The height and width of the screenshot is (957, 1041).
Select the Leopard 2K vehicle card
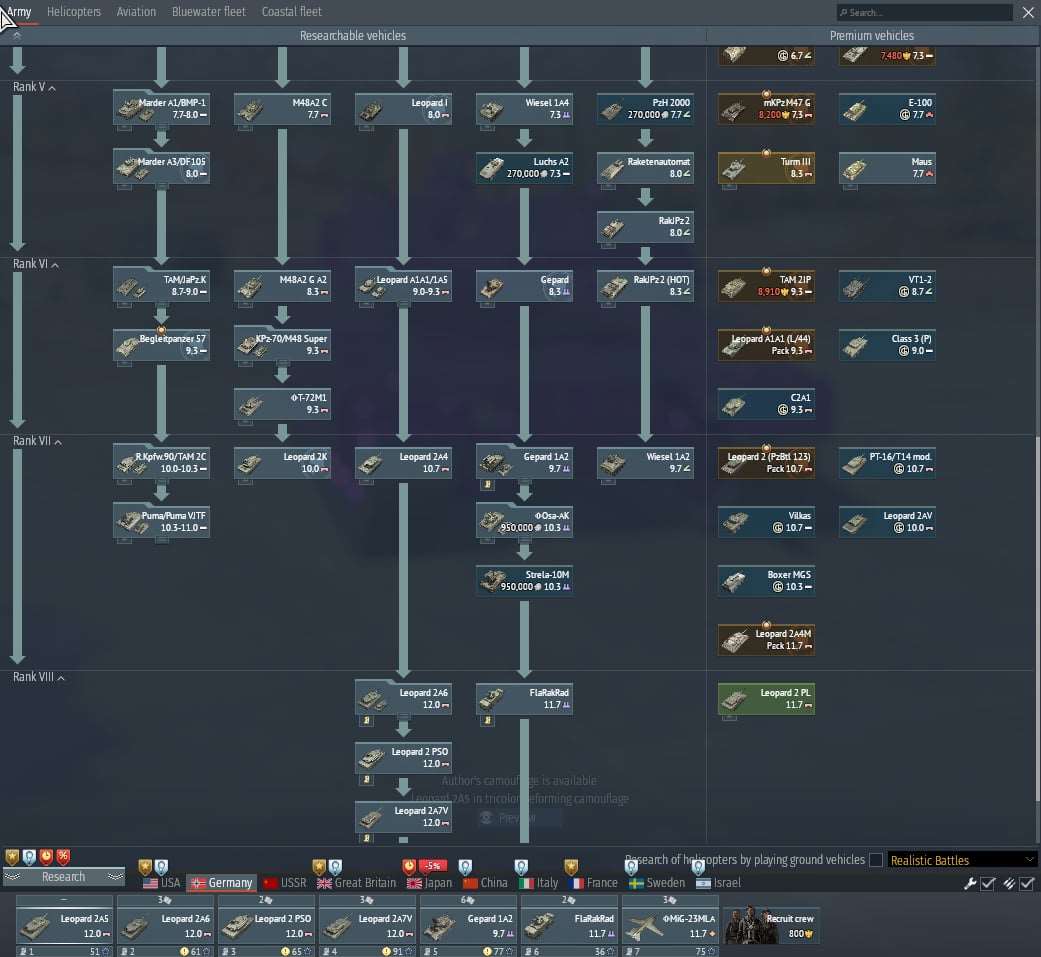point(283,463)
